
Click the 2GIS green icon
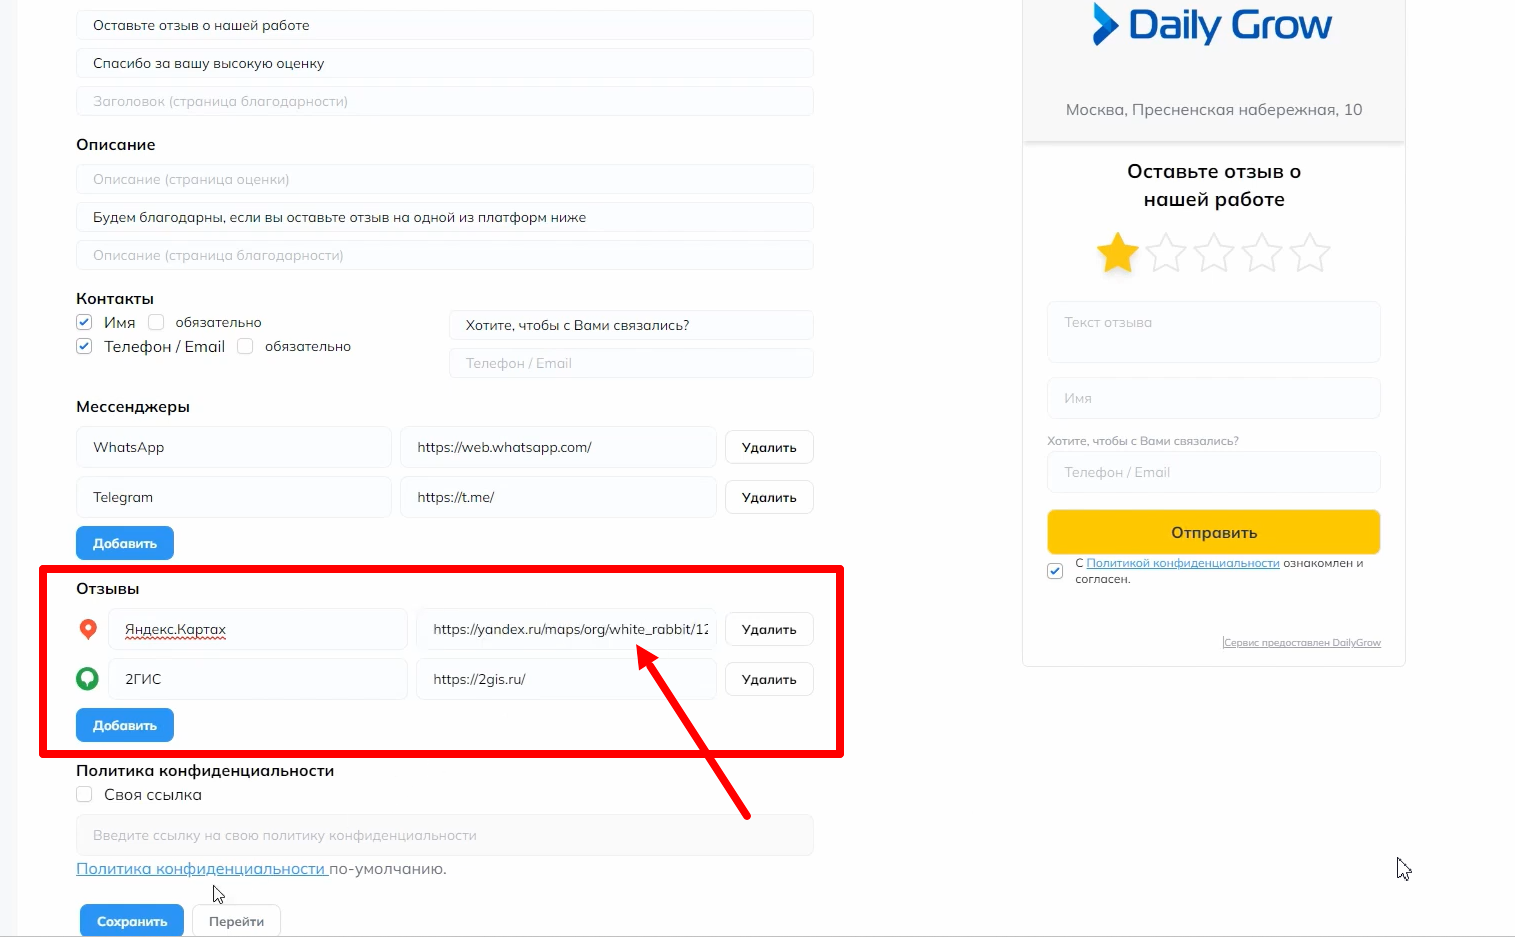coord(88,679)
